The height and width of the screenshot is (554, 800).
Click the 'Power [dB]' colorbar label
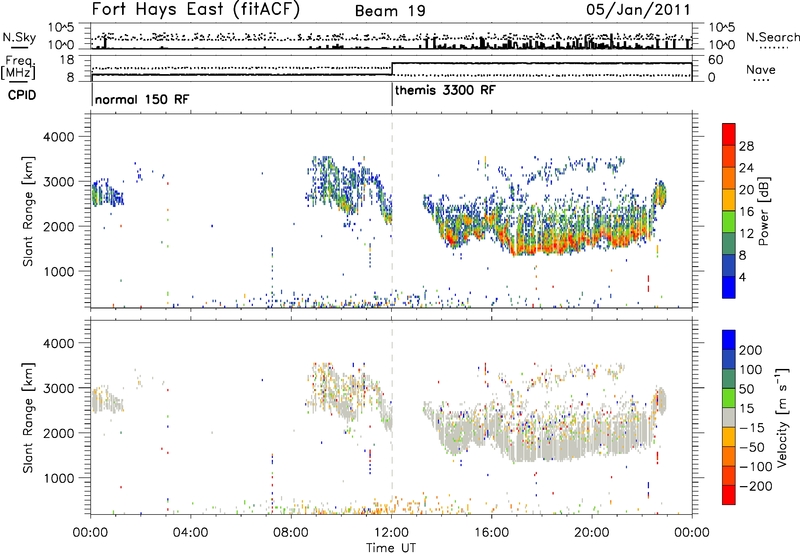click(x=764, y=211)
